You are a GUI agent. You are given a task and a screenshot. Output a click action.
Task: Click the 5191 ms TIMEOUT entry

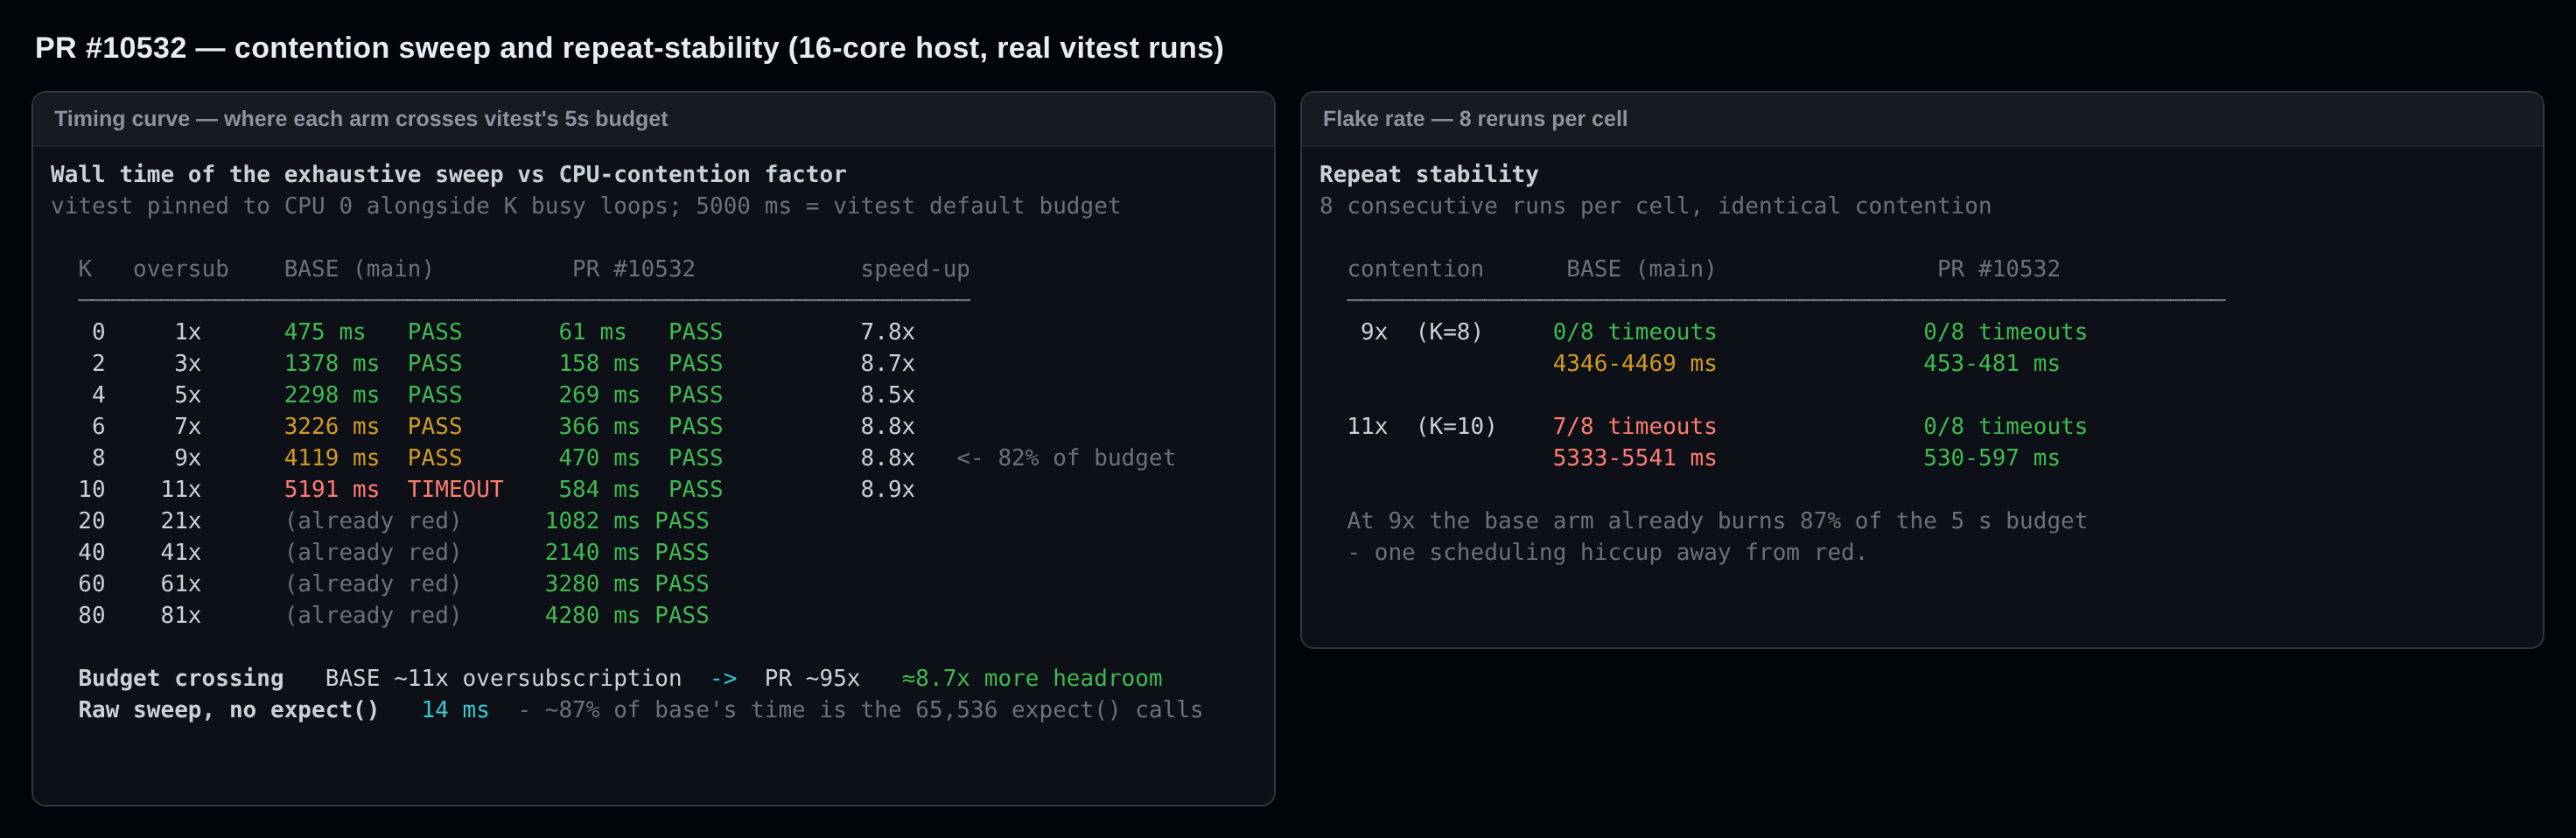[393, 489]
